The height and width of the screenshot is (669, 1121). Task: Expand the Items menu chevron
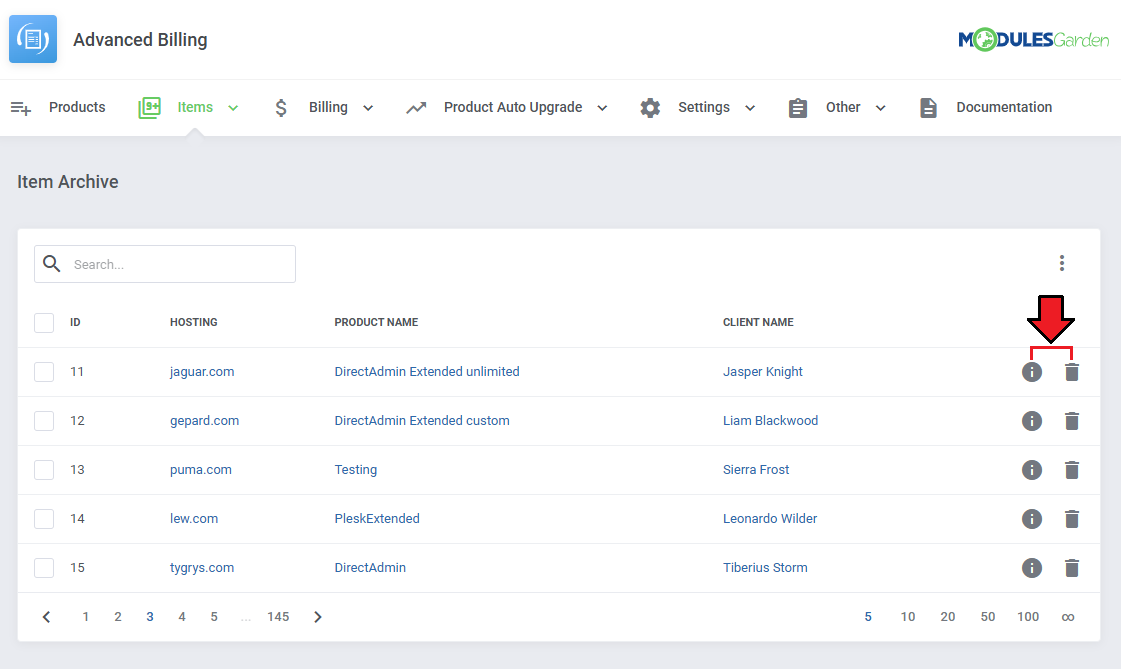(233, 108)
